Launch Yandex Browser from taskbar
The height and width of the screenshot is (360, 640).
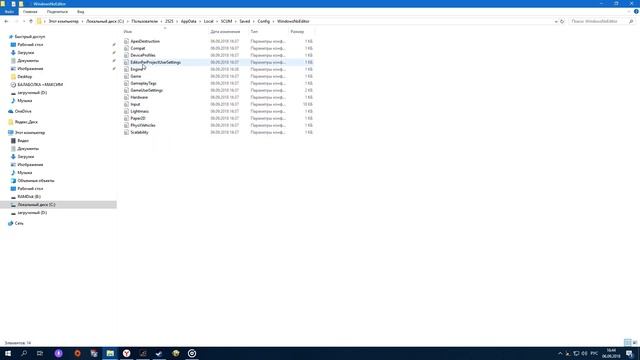[127, 353]
